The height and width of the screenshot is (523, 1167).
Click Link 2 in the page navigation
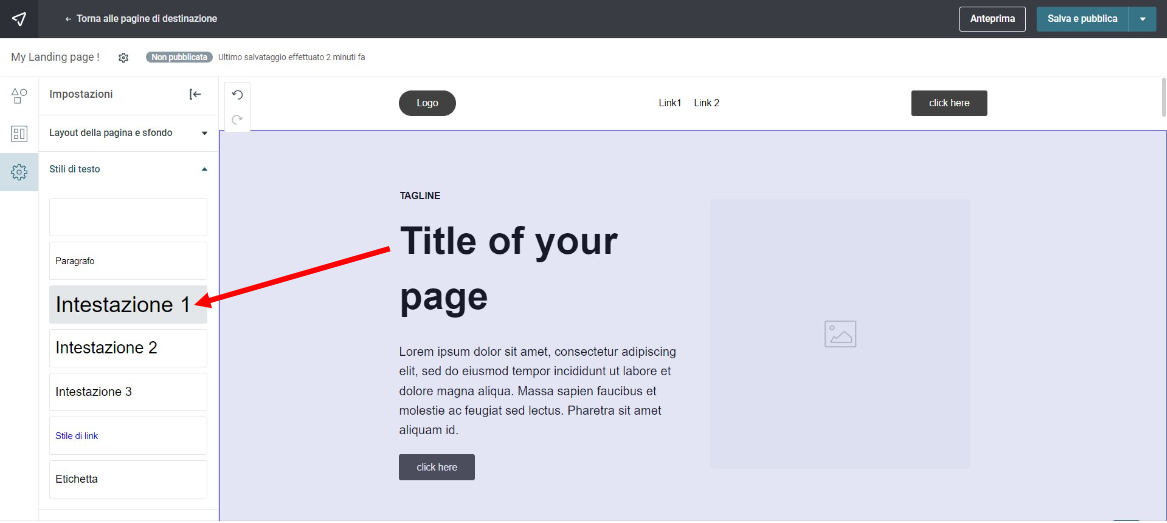707,103
